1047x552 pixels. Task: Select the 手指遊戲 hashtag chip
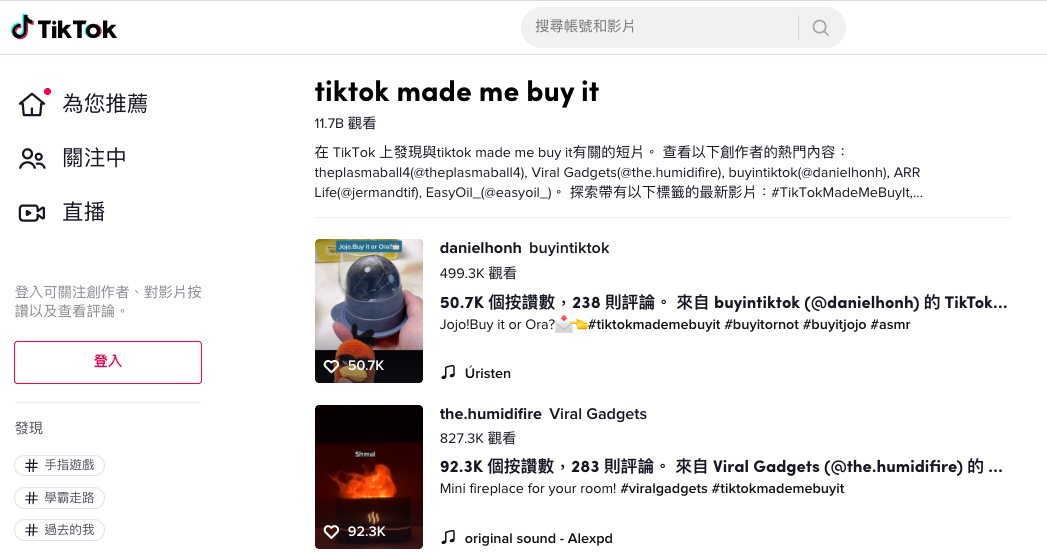coord(60,465)
